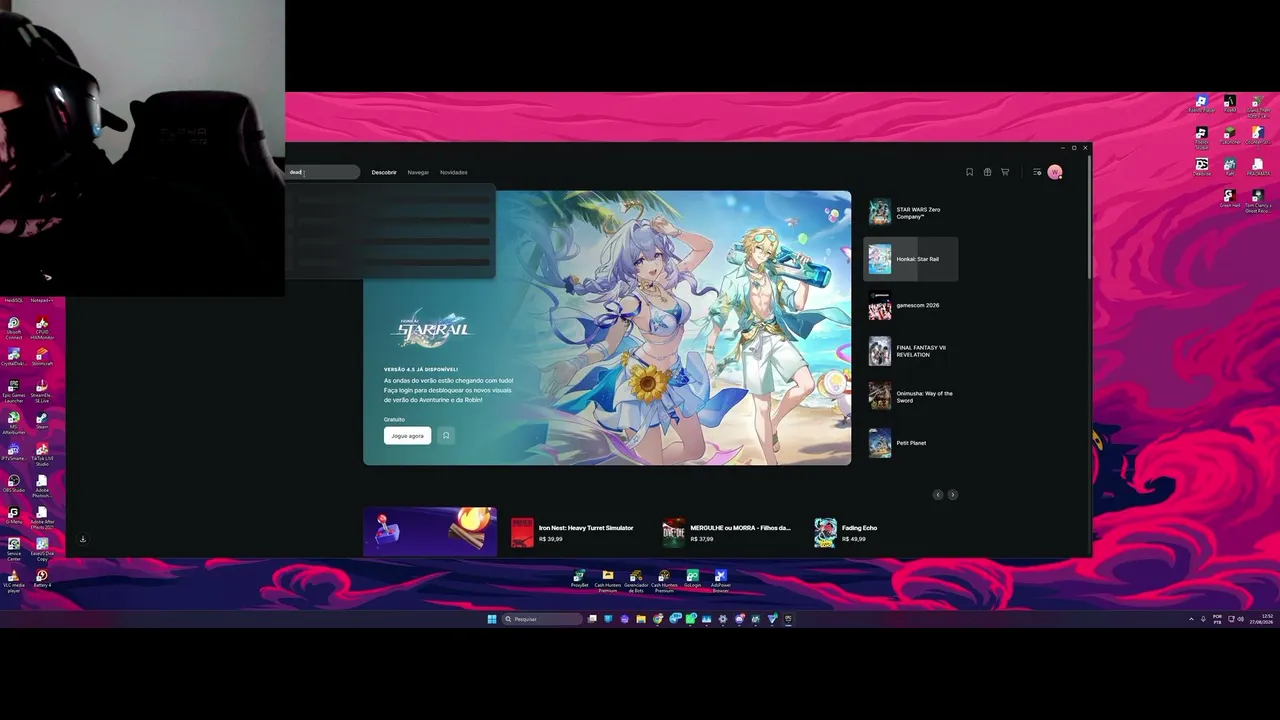The height and width of the screenshot is (720, 1280).
Task: Open TikTok LIVE Studio desktop shortcut
Action: [x=42, y=454]
